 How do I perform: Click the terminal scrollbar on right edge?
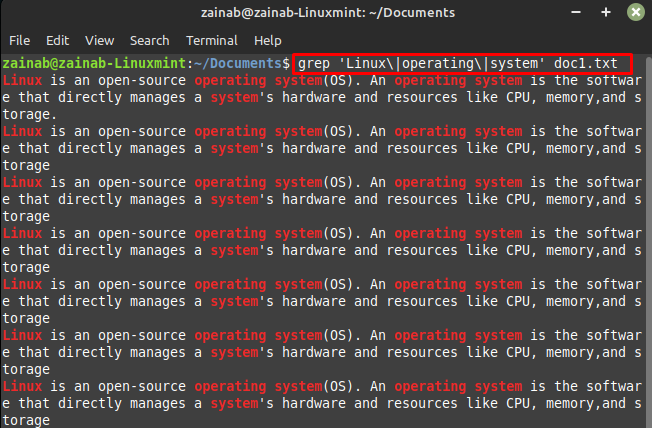point(649,241)
